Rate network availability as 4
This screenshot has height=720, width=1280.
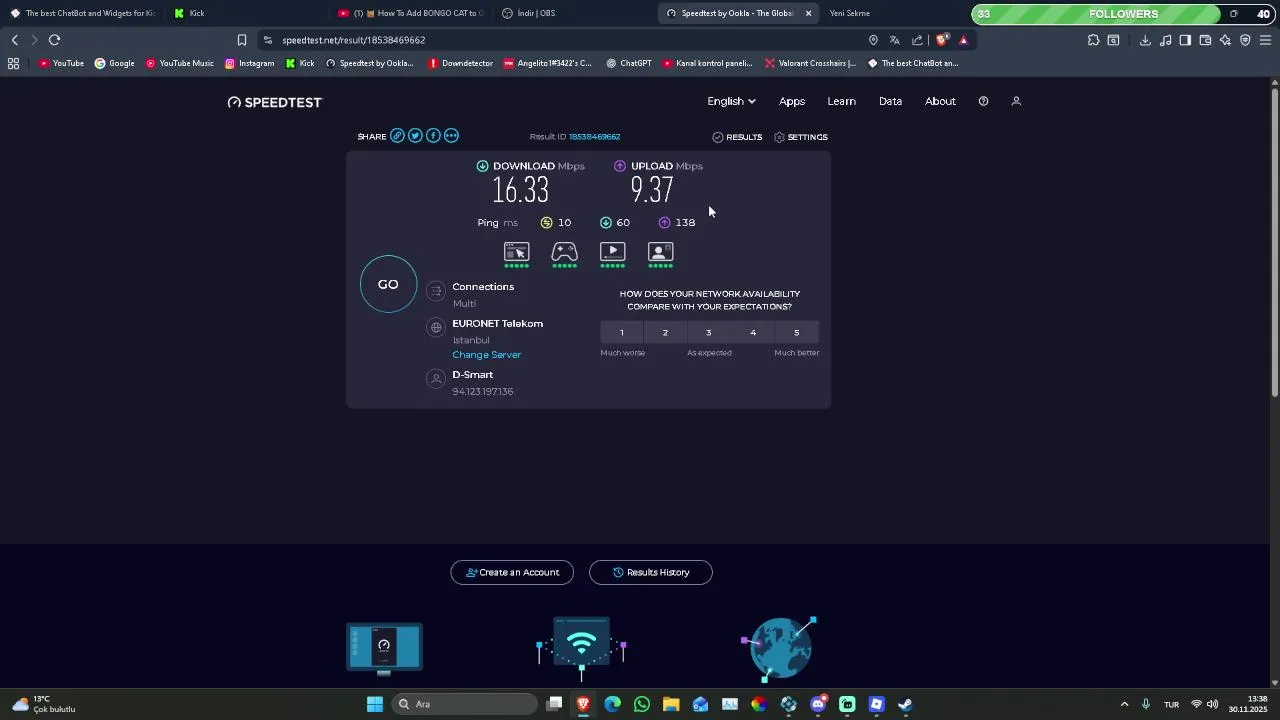tap(753, 332)
